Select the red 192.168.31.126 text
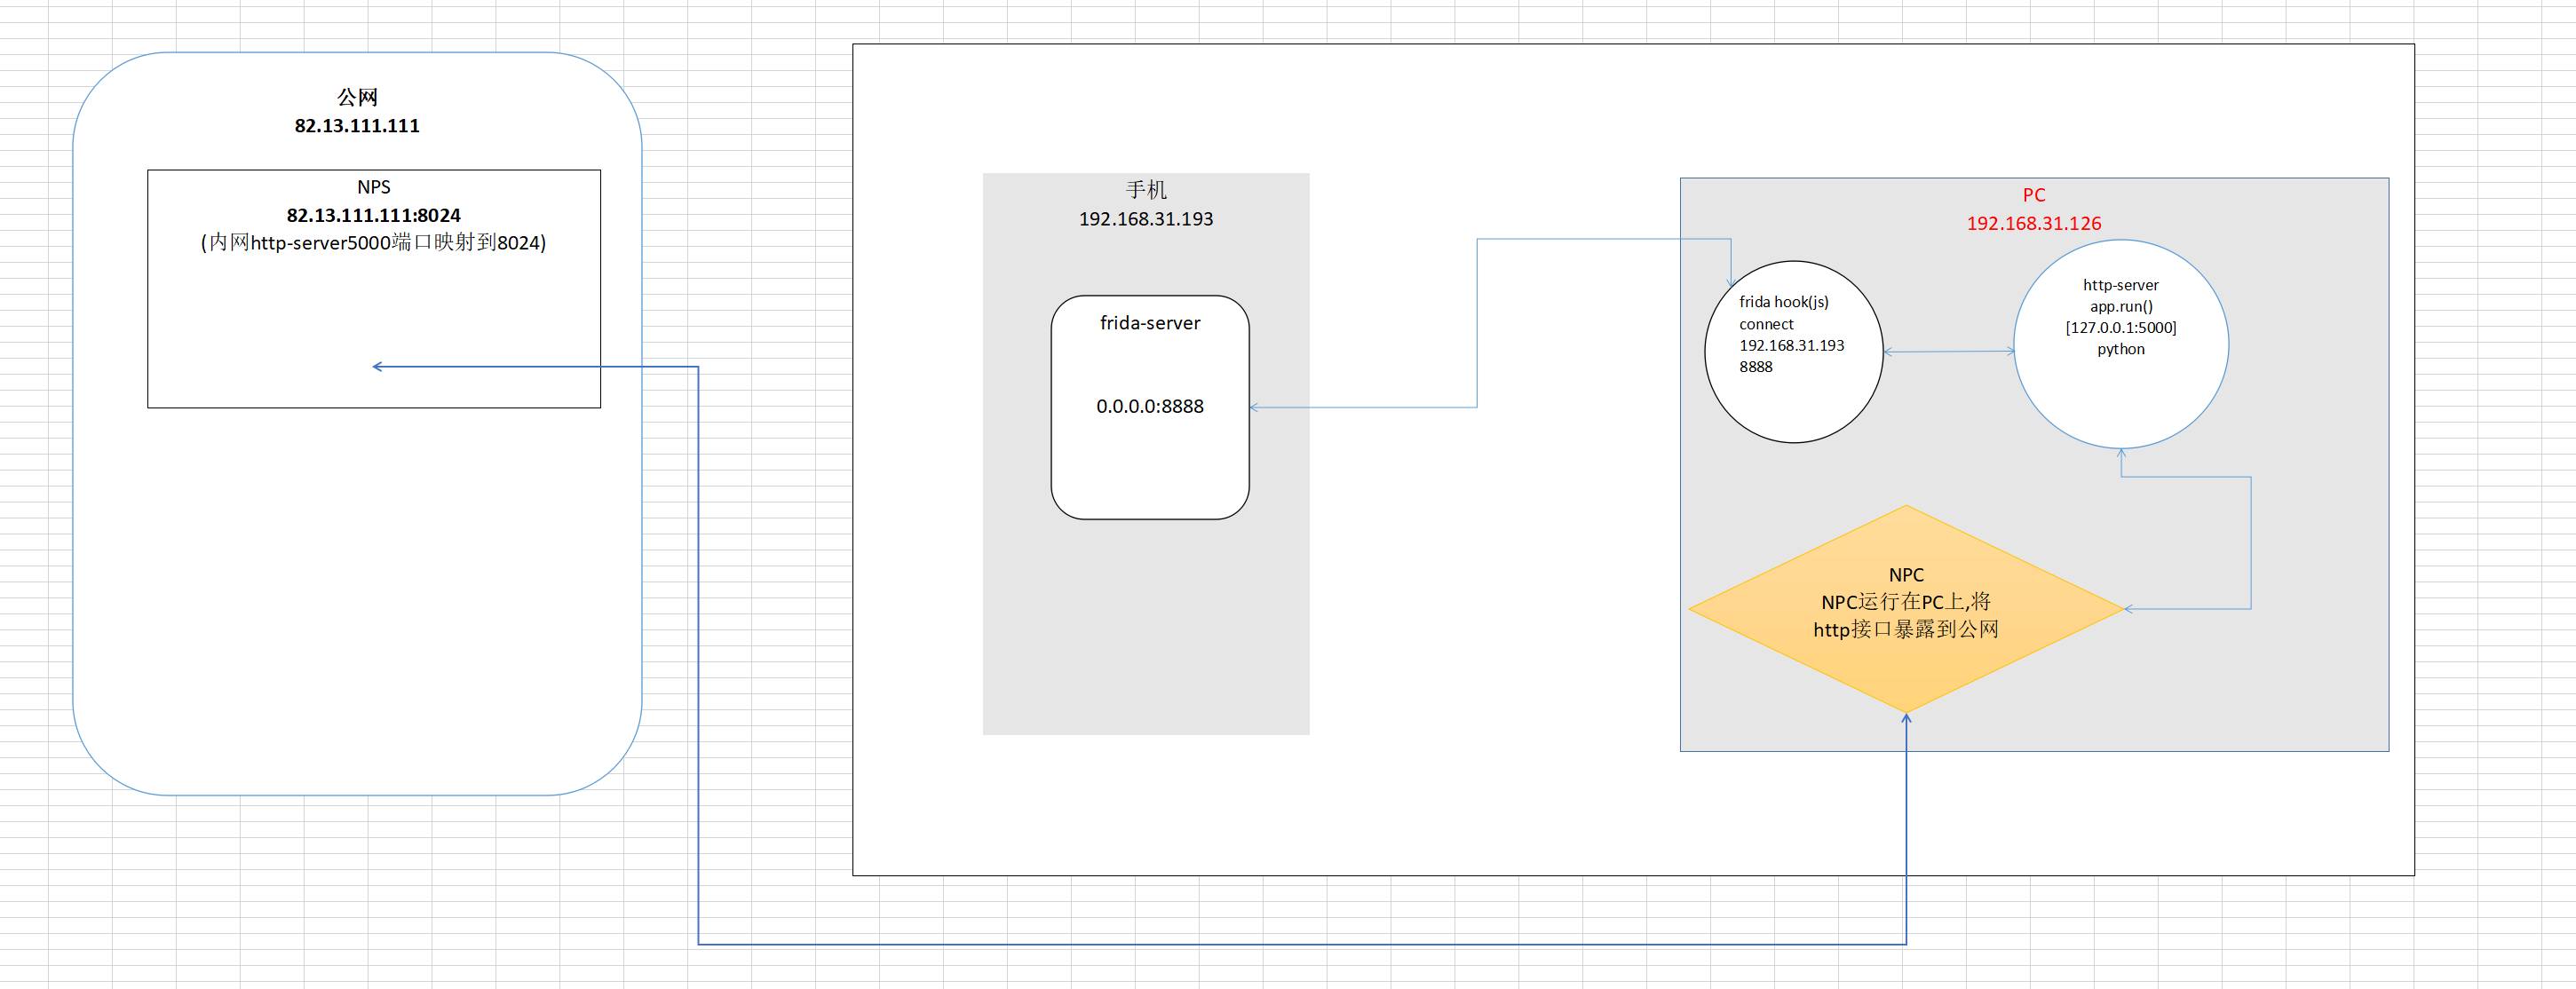This screenshot has height=989, width=2576. point(2034,224)
